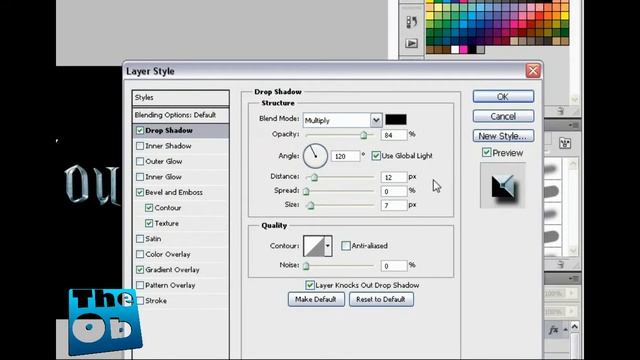This screenshot has width=640, height=360.
Task: Select the Styles list header
Action: [x=180, y=98]
